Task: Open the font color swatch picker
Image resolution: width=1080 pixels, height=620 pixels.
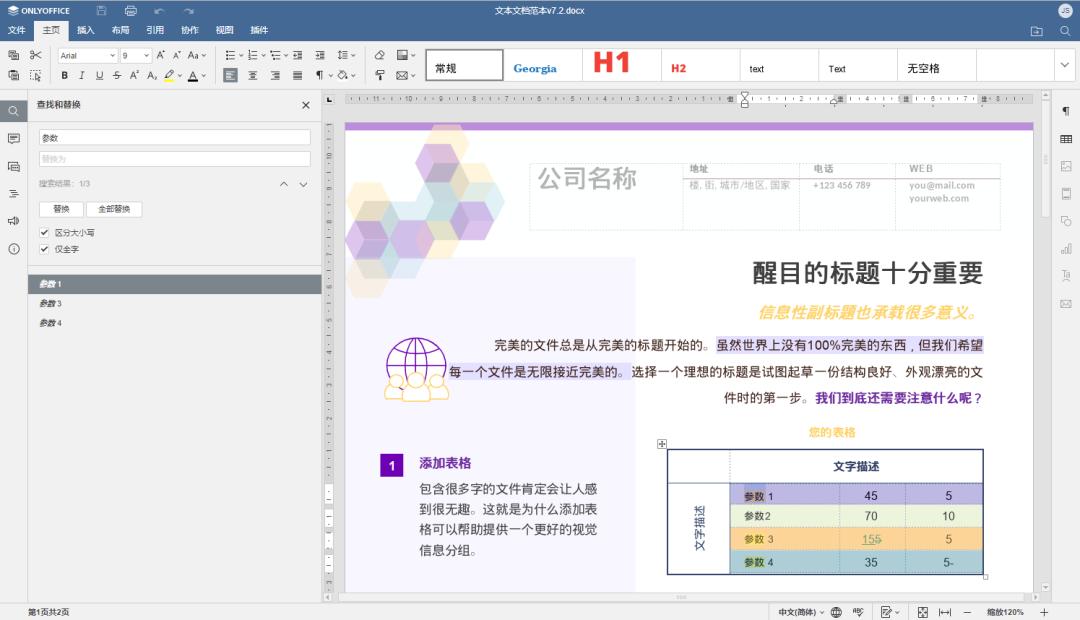Action: [x=204, y=75]
